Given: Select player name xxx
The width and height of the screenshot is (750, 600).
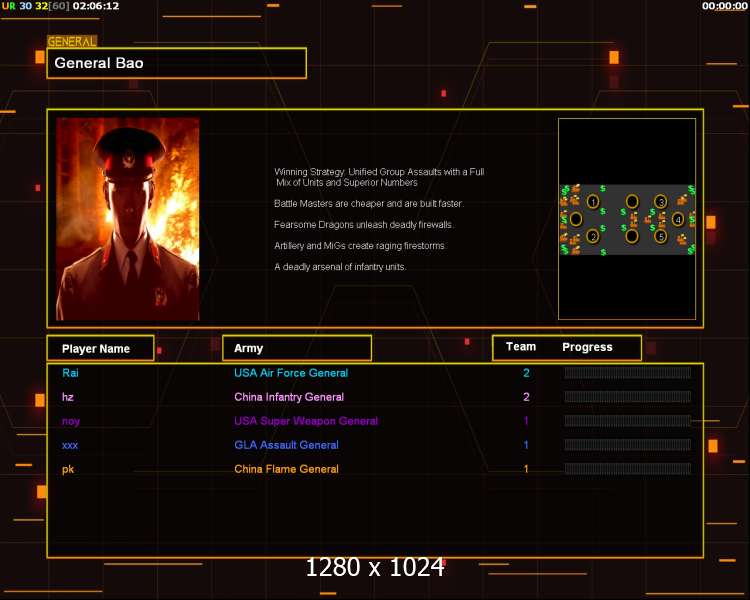Looking at the screenshot, I should tap(70, 445).
